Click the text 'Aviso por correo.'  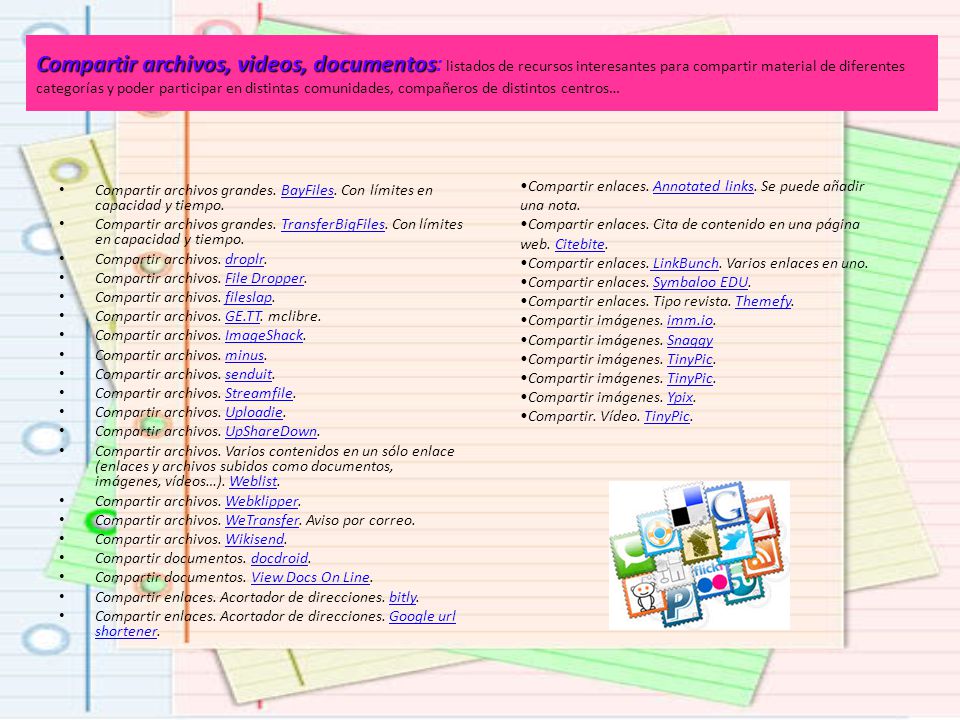point(361,520)
